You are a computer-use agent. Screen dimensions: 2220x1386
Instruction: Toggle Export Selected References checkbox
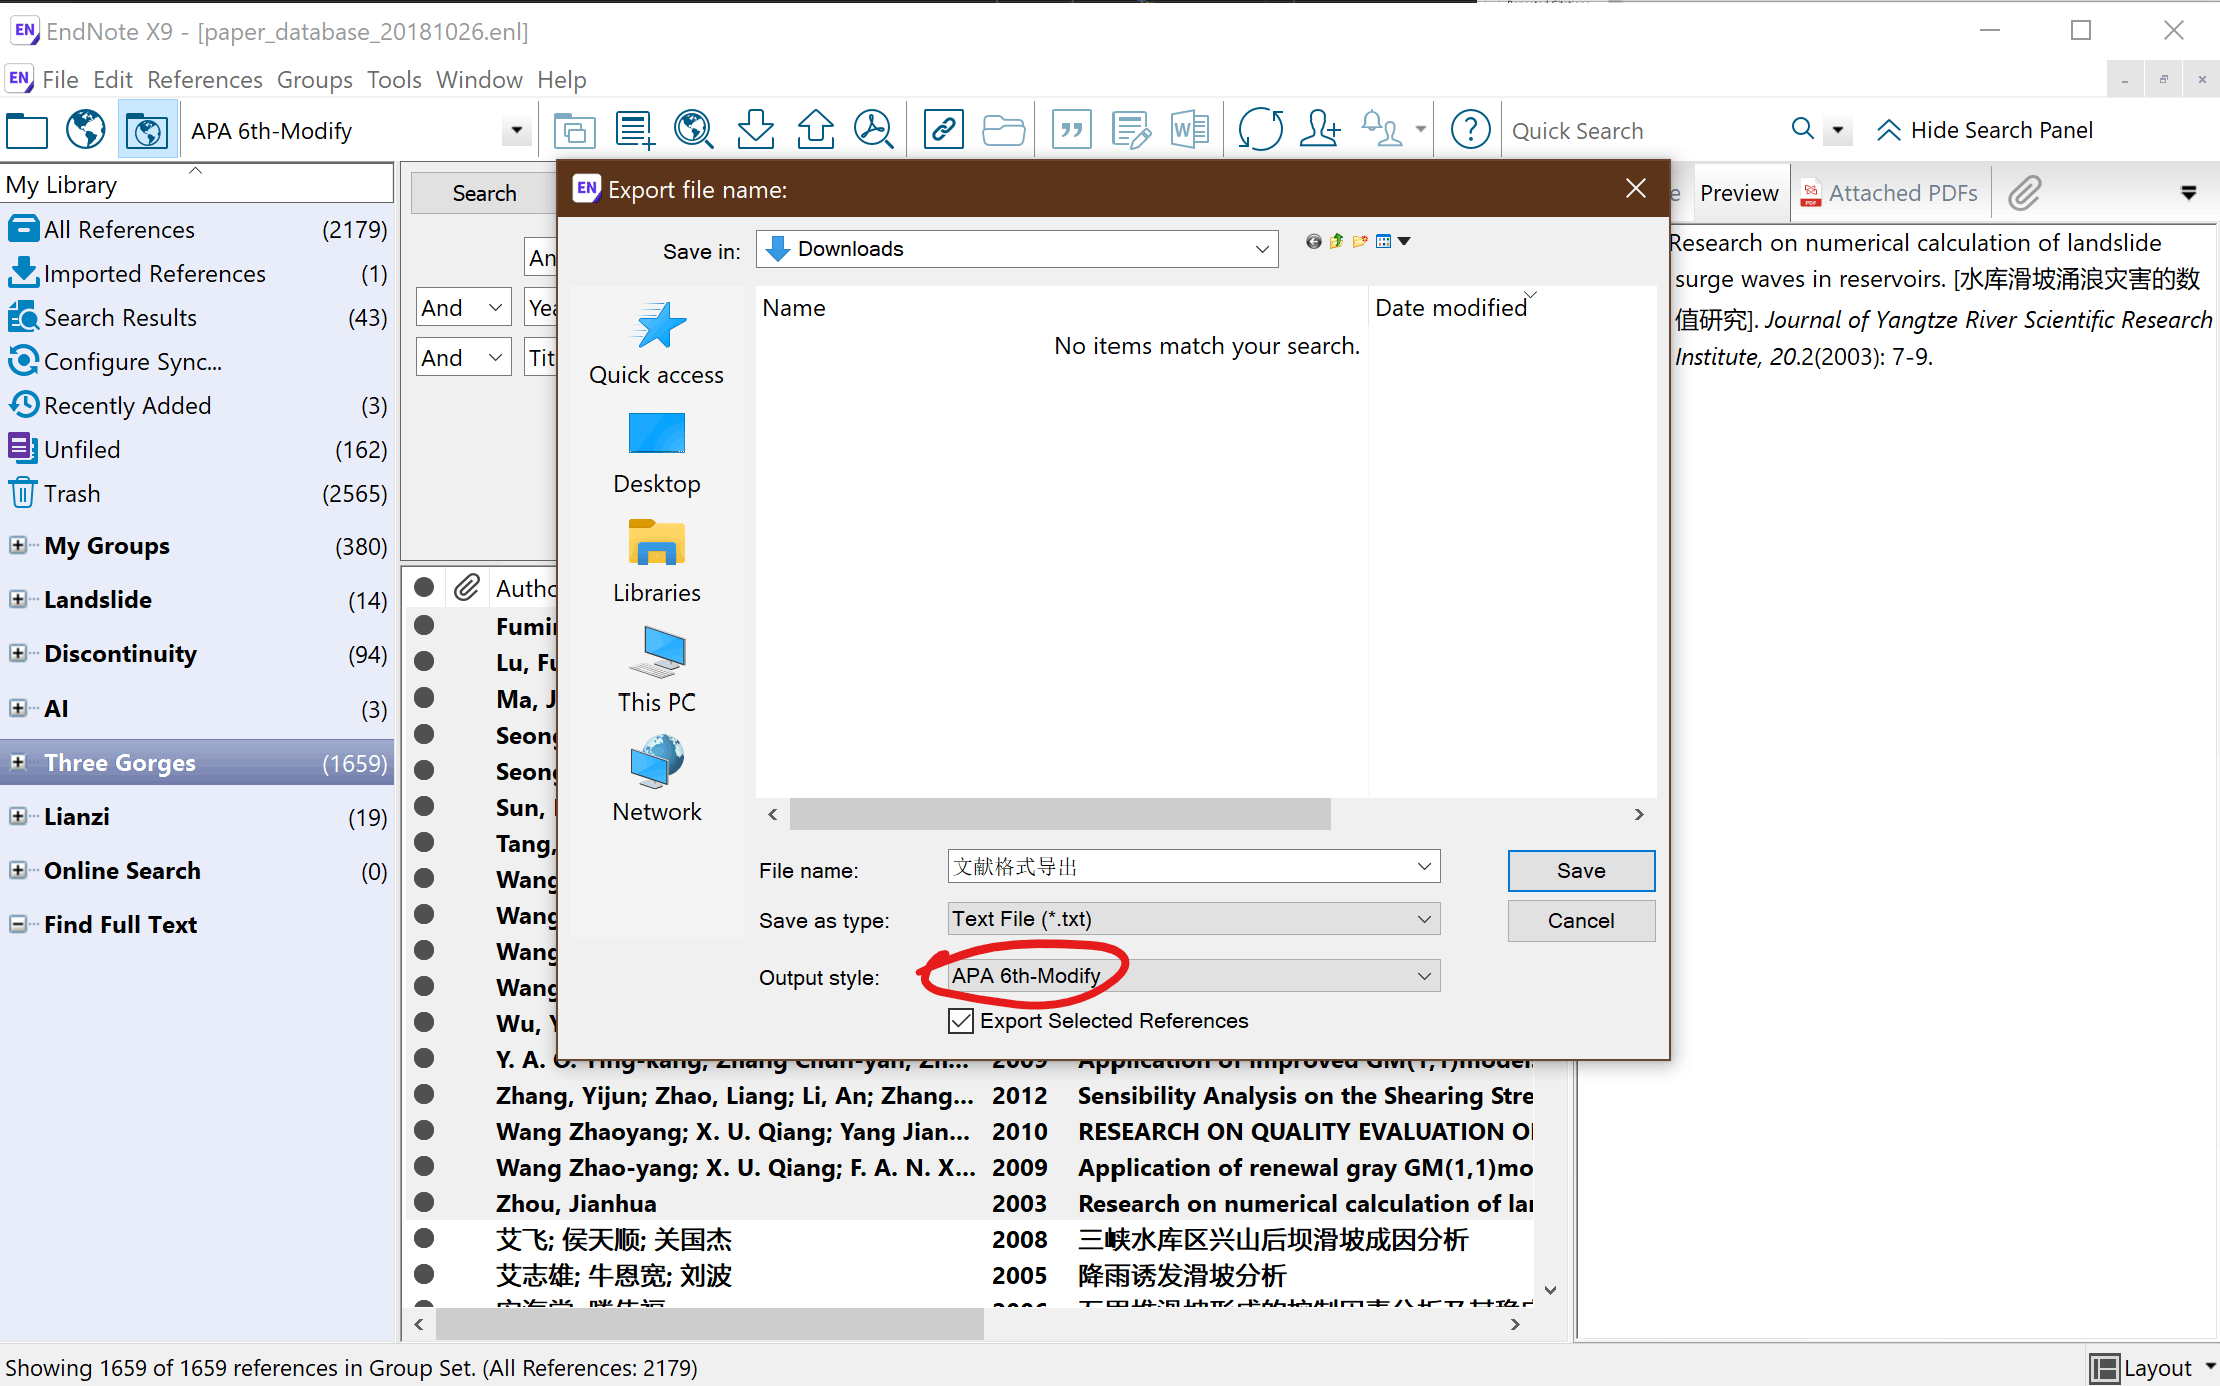[961, 1021]
